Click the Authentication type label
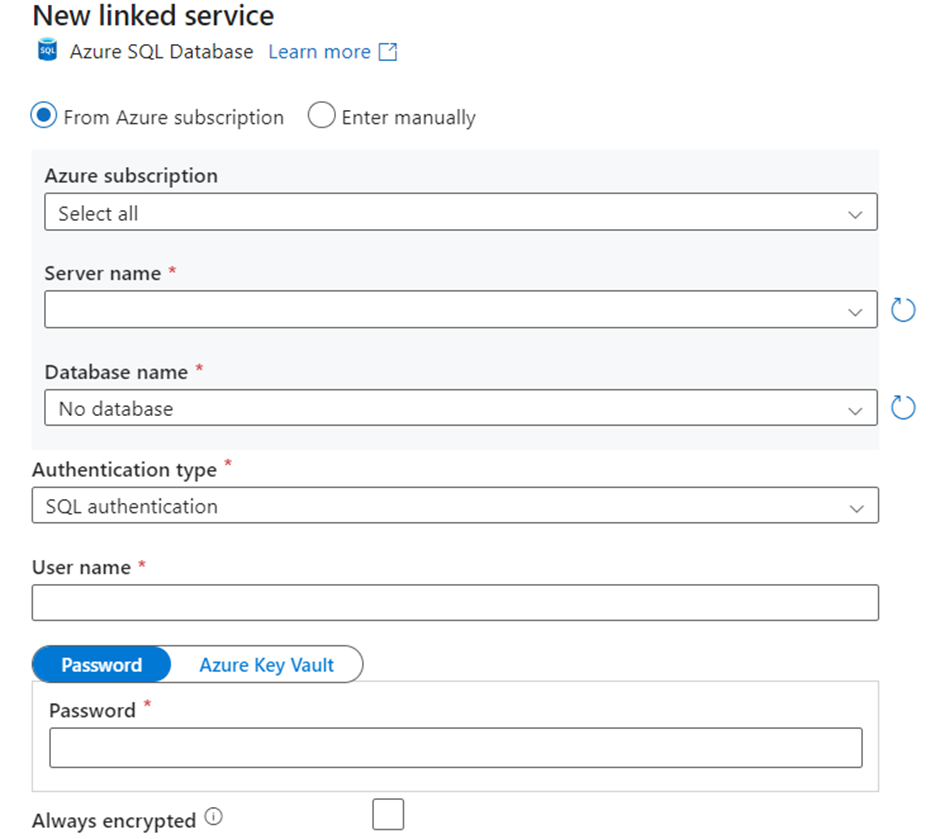The width and height of the screenshot is (940, 839). coord(124,470)
